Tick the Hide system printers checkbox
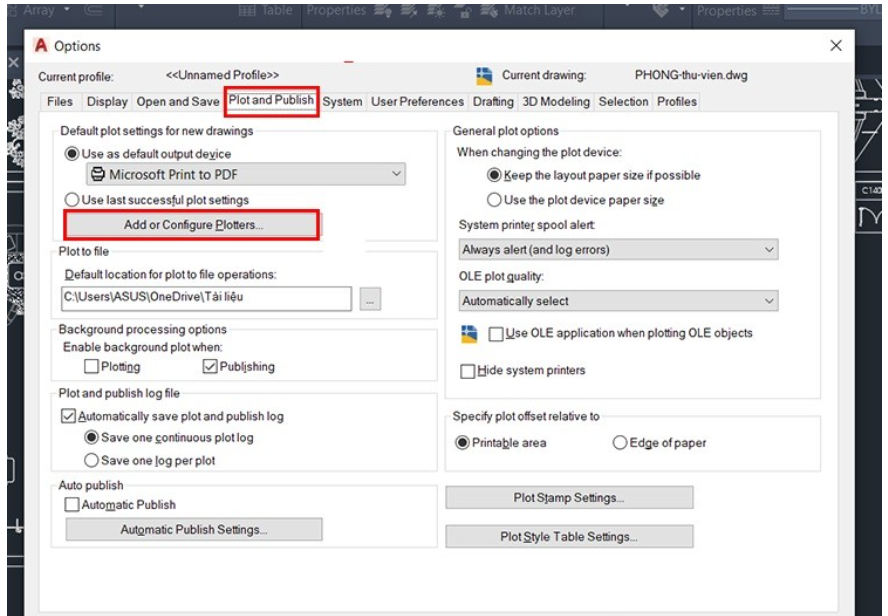The image size is (888, 616). point(467,371)
